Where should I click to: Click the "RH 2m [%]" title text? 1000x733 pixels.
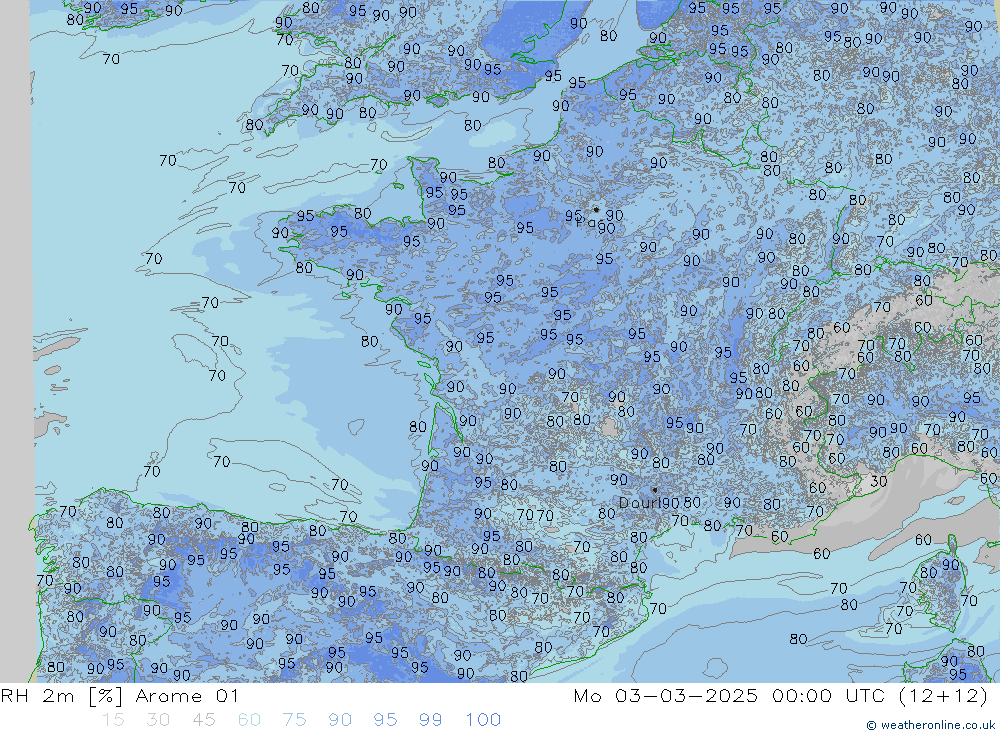pyautogui.click(x=61, y=696)
